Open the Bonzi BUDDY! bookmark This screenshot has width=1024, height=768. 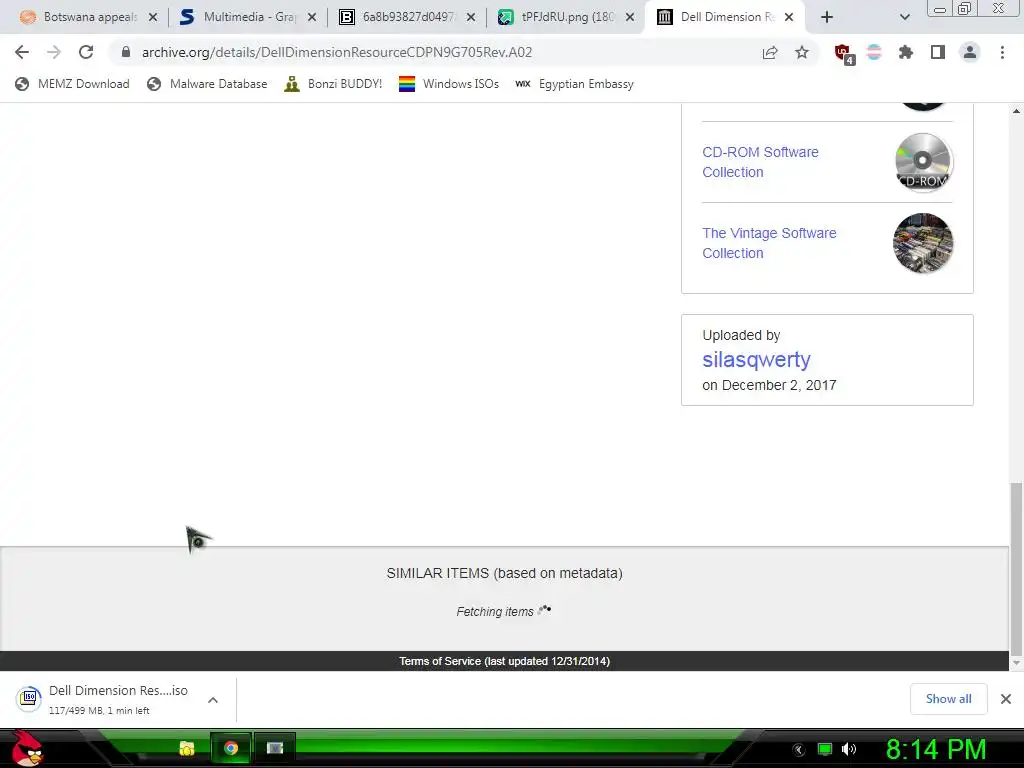point(333,84)
